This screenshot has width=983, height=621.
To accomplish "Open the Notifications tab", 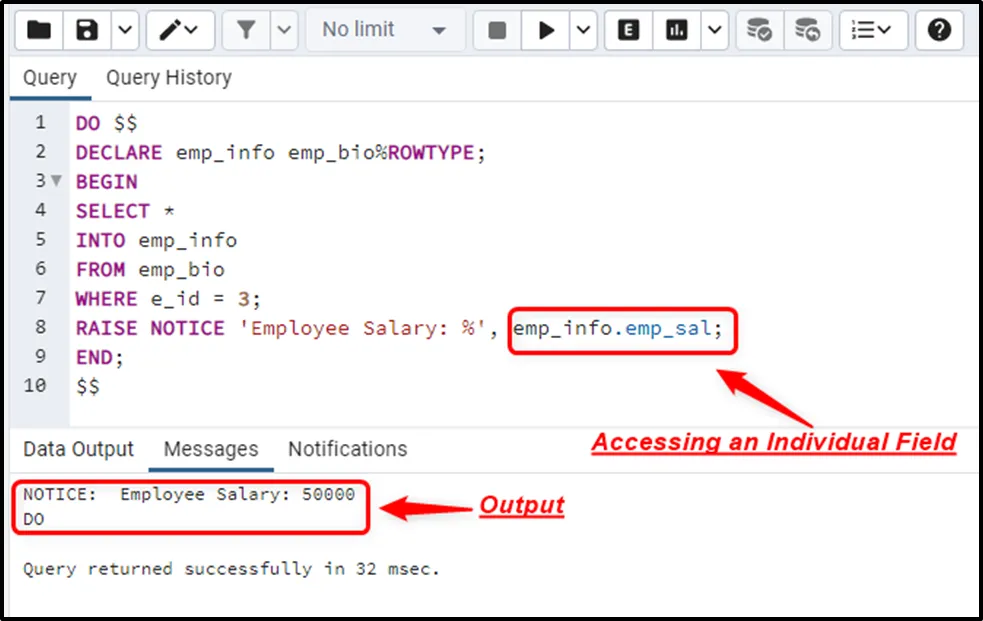I will click(347, 449).
